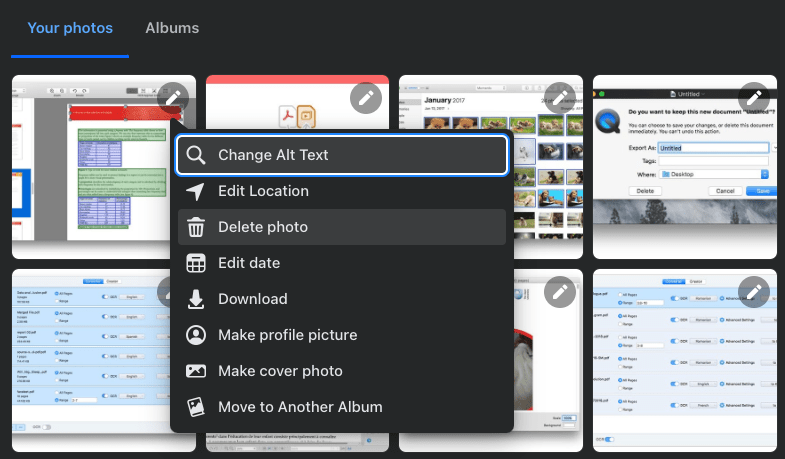This screenshot has width=785, height=459.
Task: Click pencil icon on the red-banner document photo
Action: click(173, 98)
